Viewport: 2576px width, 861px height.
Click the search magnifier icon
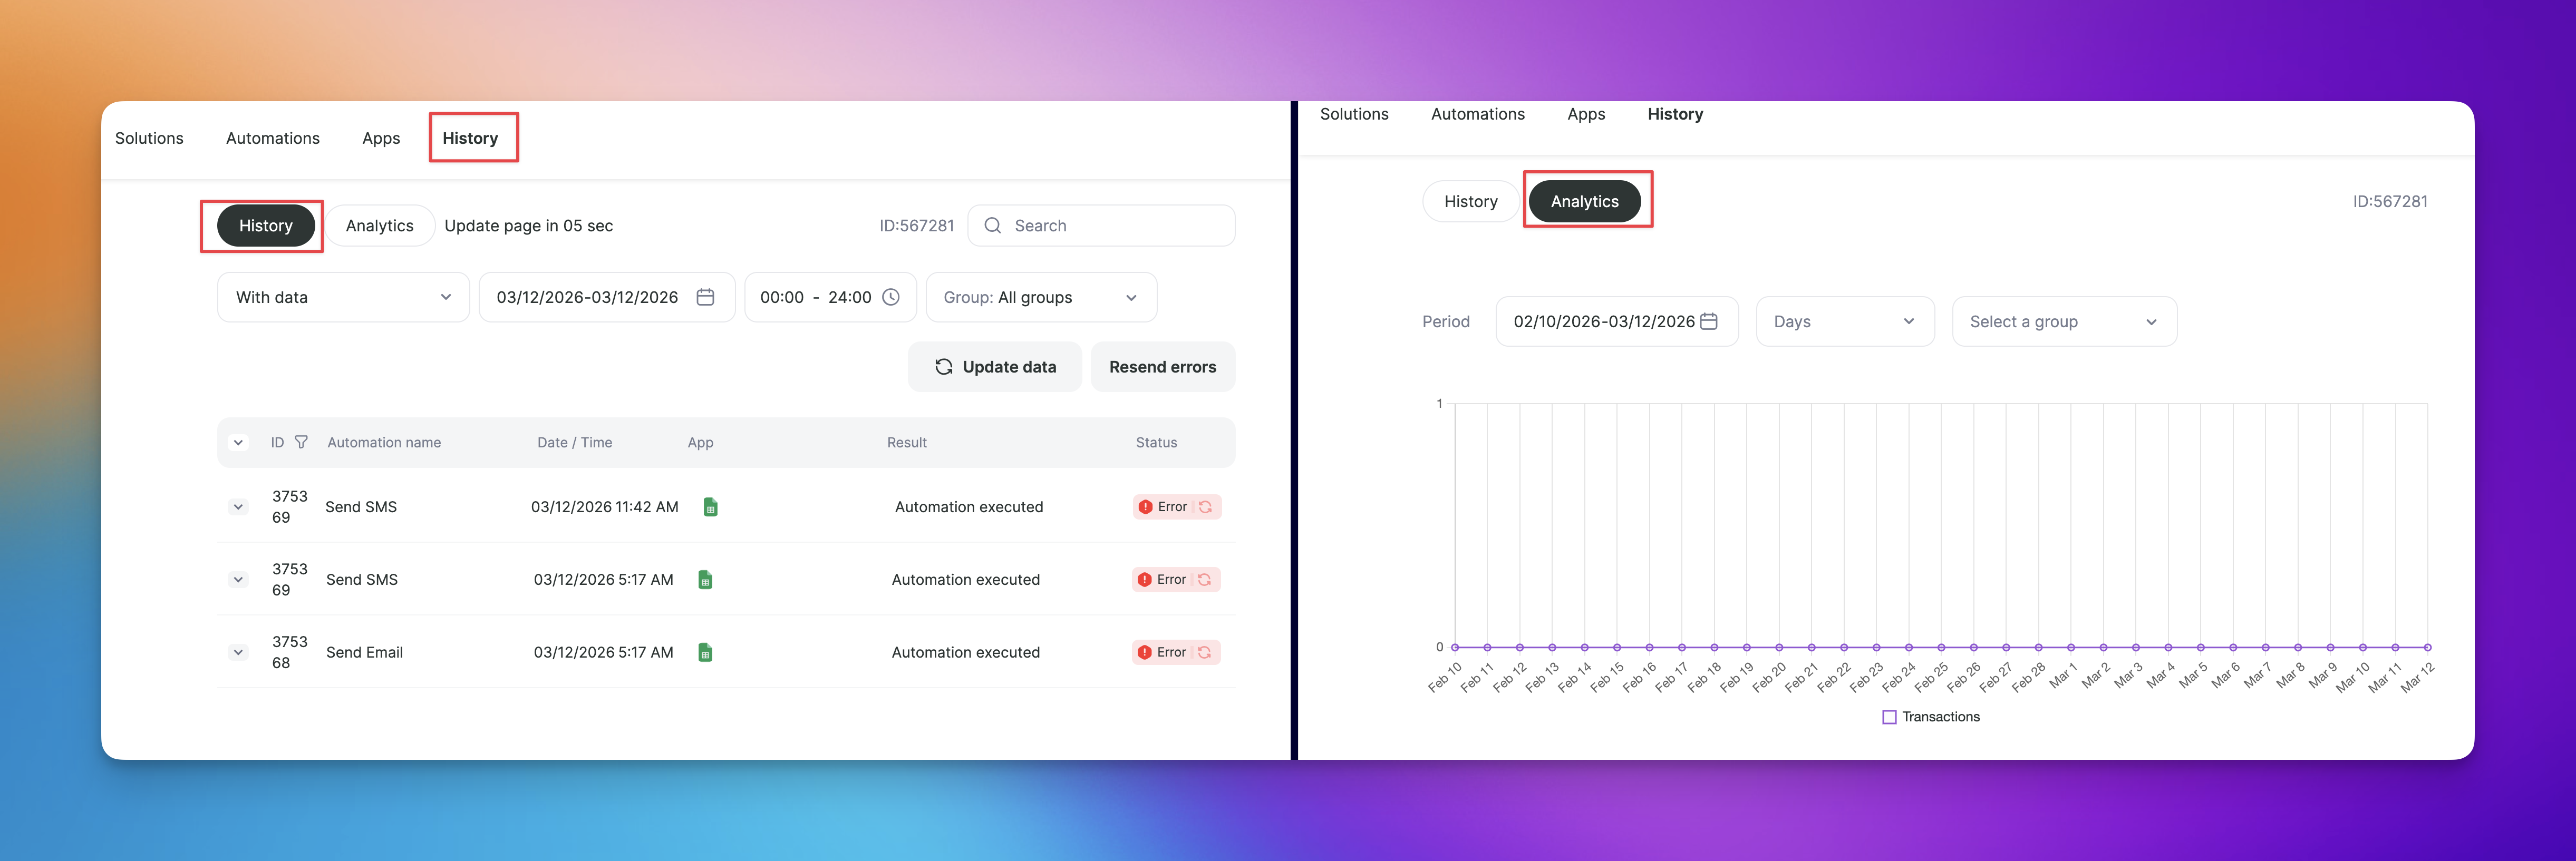click(x=992, y=226)
